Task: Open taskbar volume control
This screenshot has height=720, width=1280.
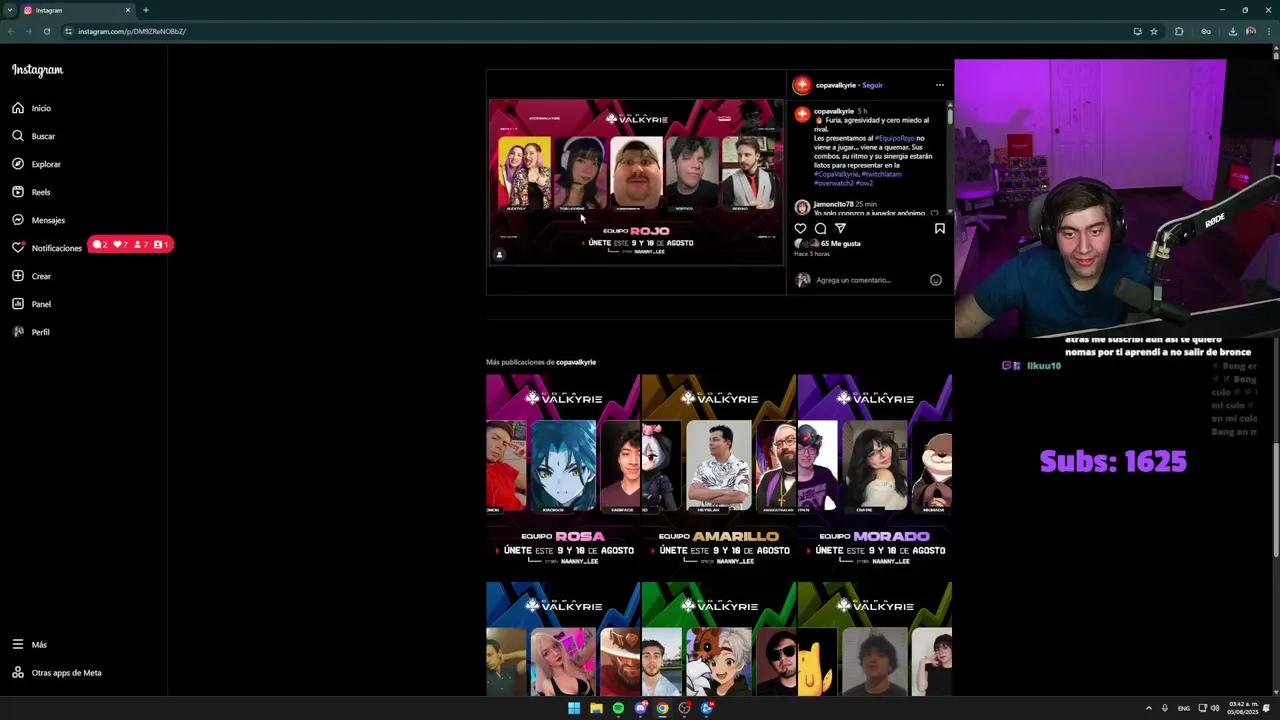Action: [1215, 708]
